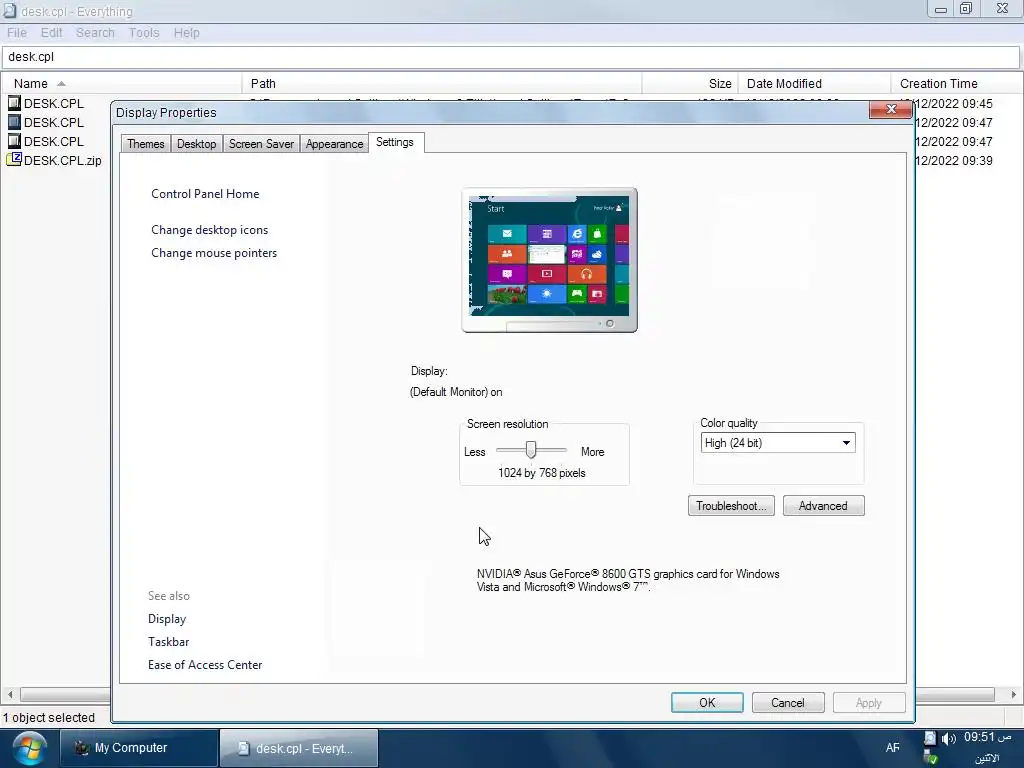
Task: Click the desk.cpl search input field
Action: click(x=511, y=57)
